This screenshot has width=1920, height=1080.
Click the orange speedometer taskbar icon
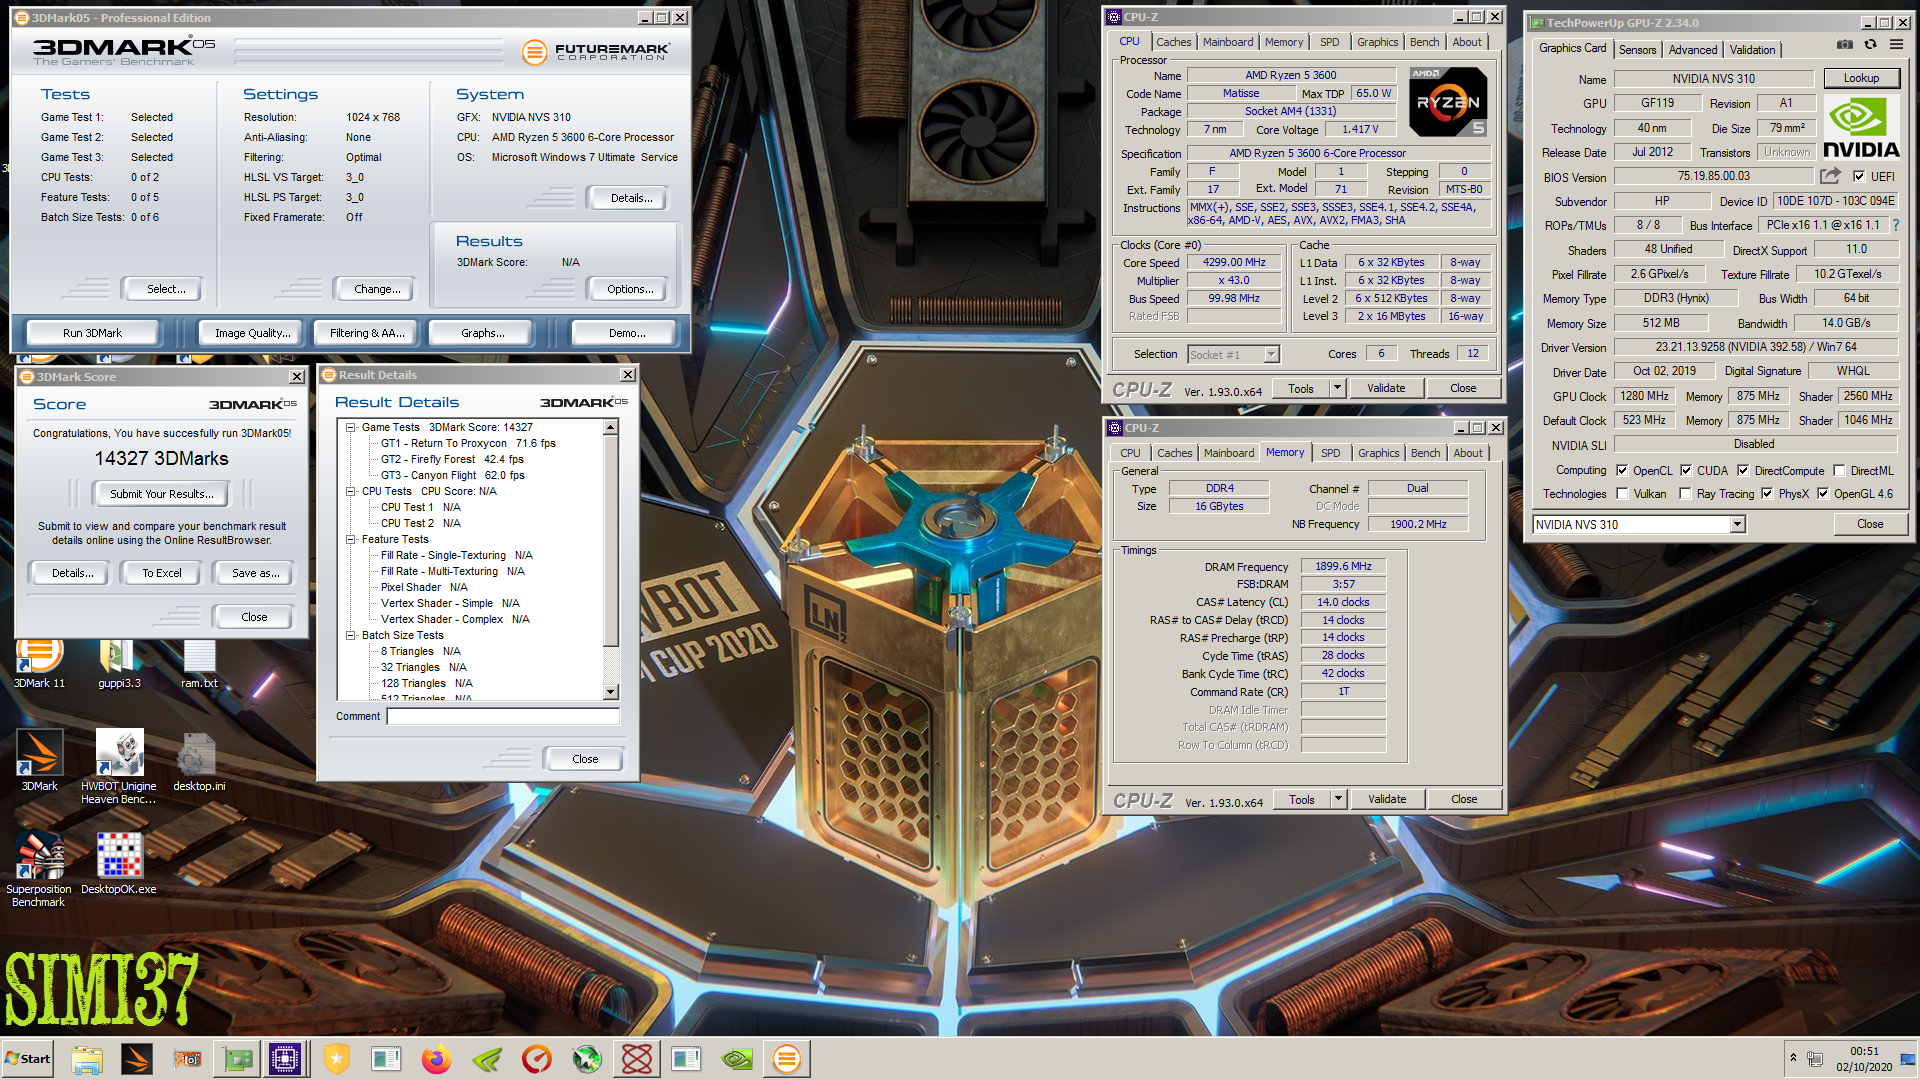coord(537,1059)
